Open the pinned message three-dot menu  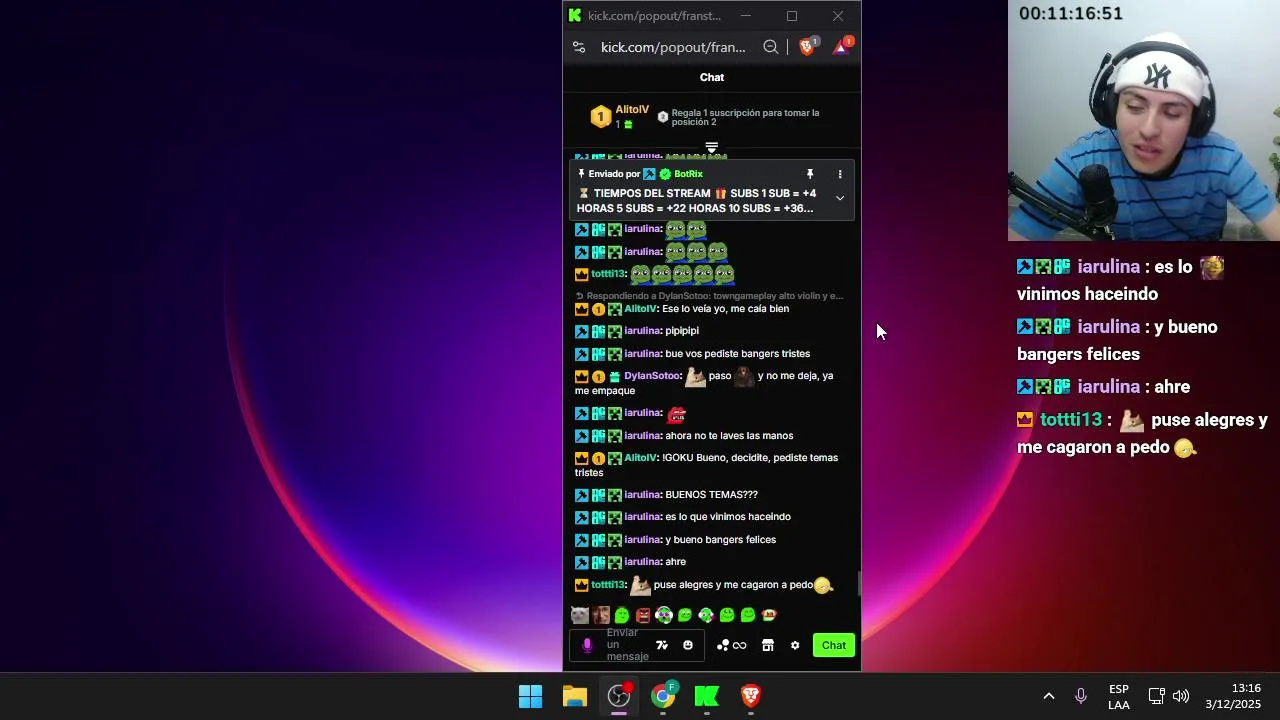pos(840,174)
